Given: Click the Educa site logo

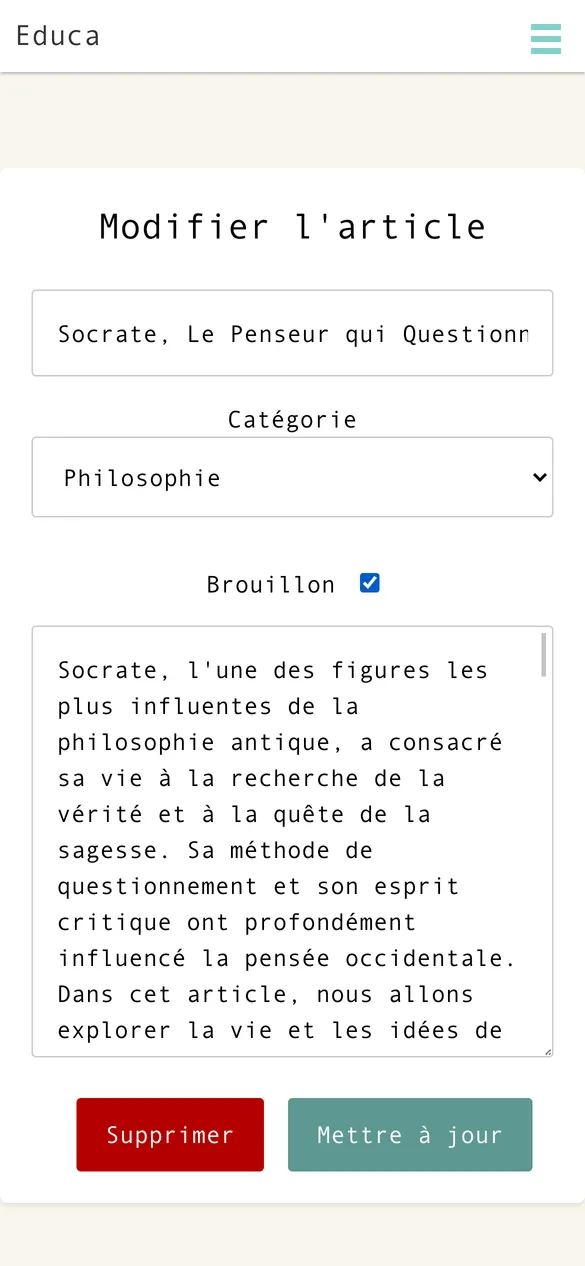Looking at the screenshot, I should pyautogui.click(x=57, y=36).
